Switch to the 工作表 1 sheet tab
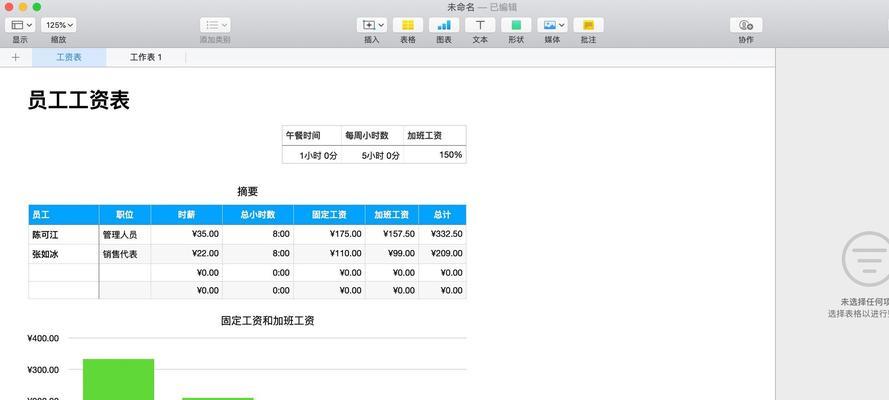Image resolution: width=889 pixels, height=400 pixels. (x=146, y=57)
